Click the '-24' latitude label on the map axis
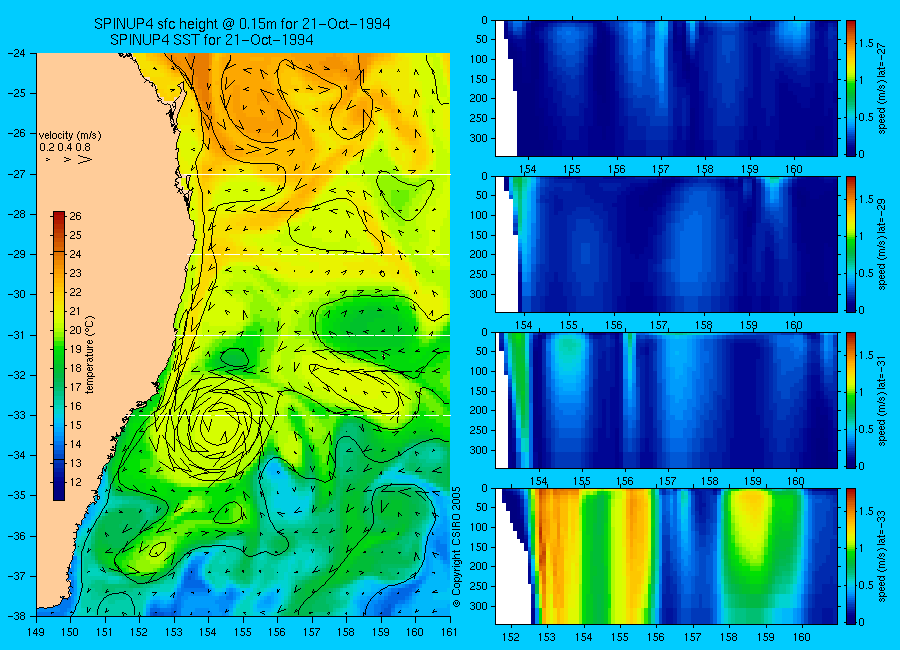Image resolution: width=900 pixels, height=650 pixels. (16, 53)
